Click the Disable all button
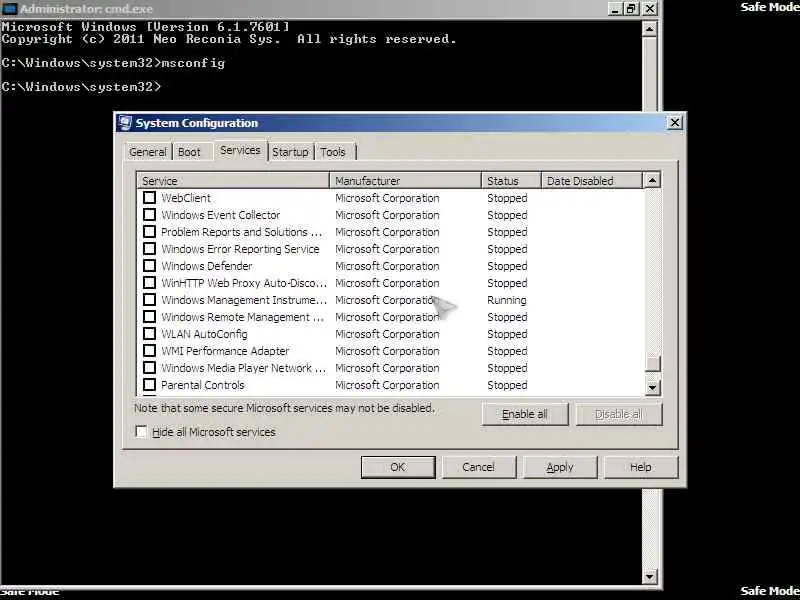This screenshot has height=600, width=800. coord(618,414)
